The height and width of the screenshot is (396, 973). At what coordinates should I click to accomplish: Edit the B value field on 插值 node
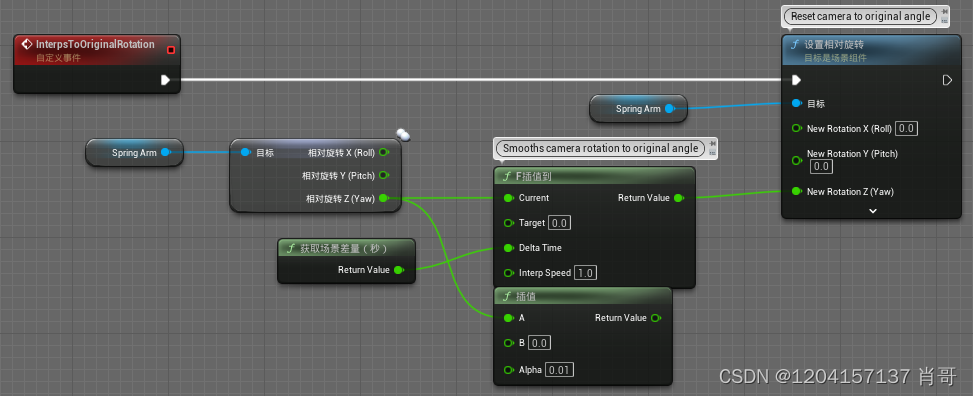point(539,343)
